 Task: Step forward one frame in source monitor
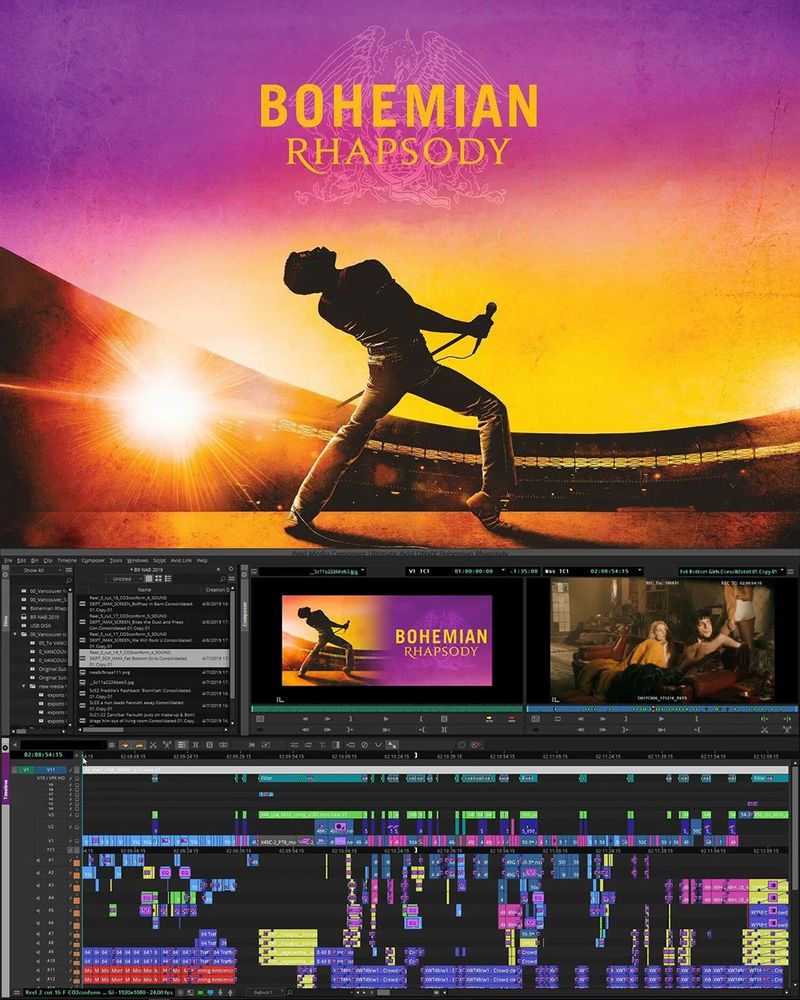[328, 719]
